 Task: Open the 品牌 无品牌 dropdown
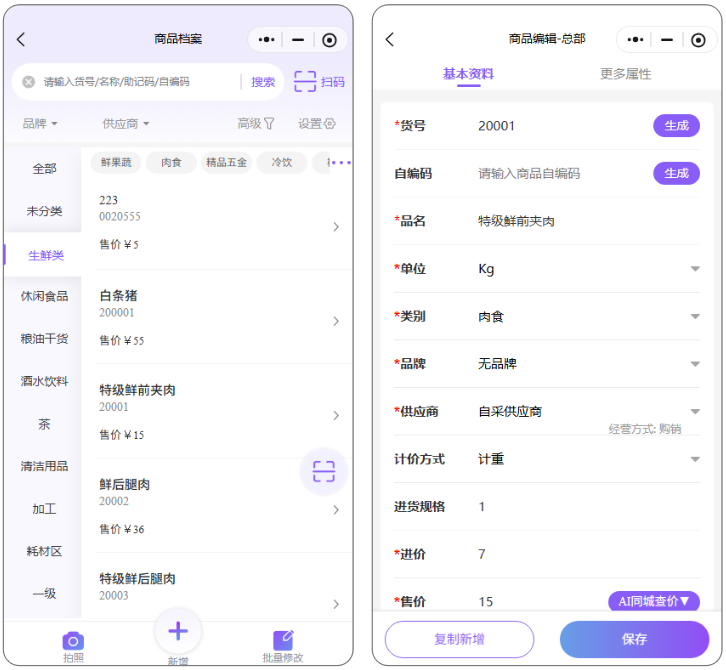point(695,364)
